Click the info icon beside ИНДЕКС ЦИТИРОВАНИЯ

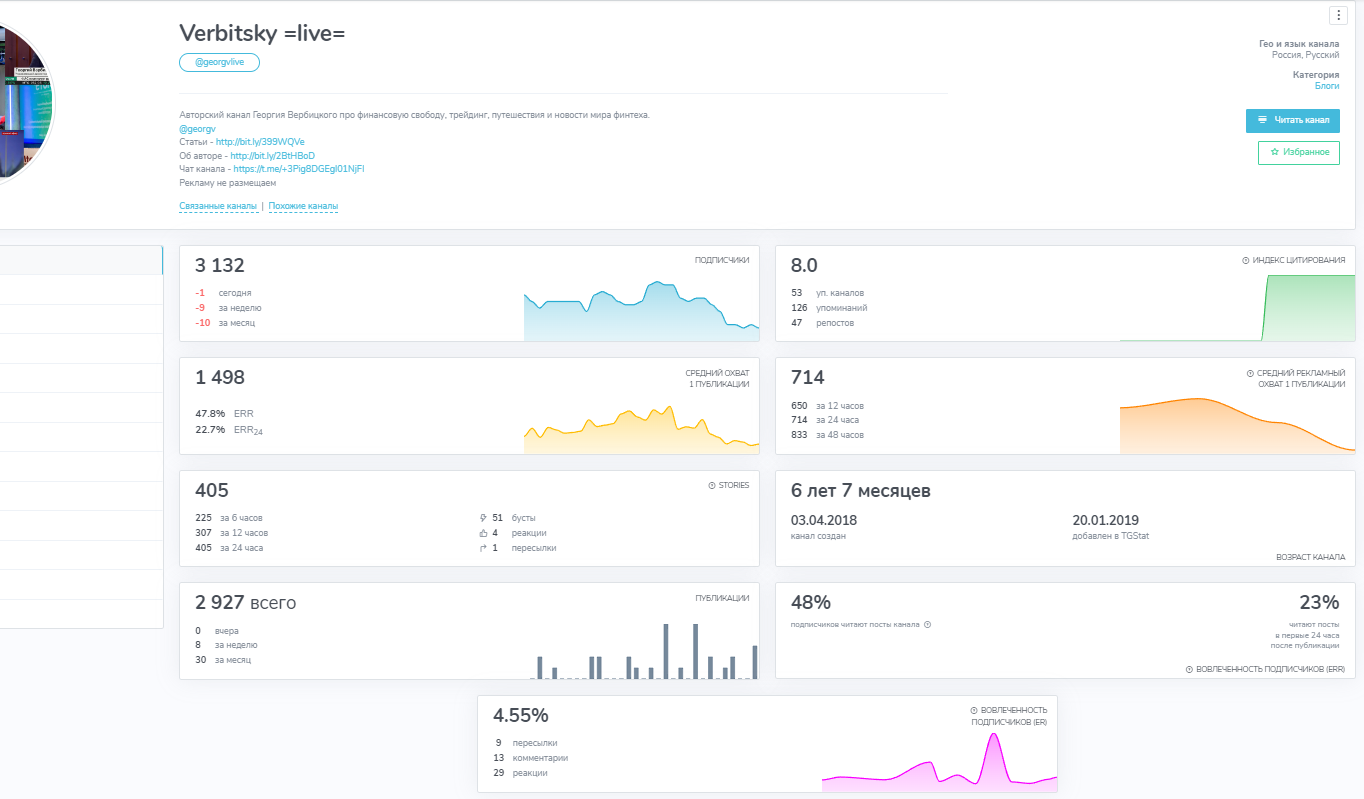1246,260
